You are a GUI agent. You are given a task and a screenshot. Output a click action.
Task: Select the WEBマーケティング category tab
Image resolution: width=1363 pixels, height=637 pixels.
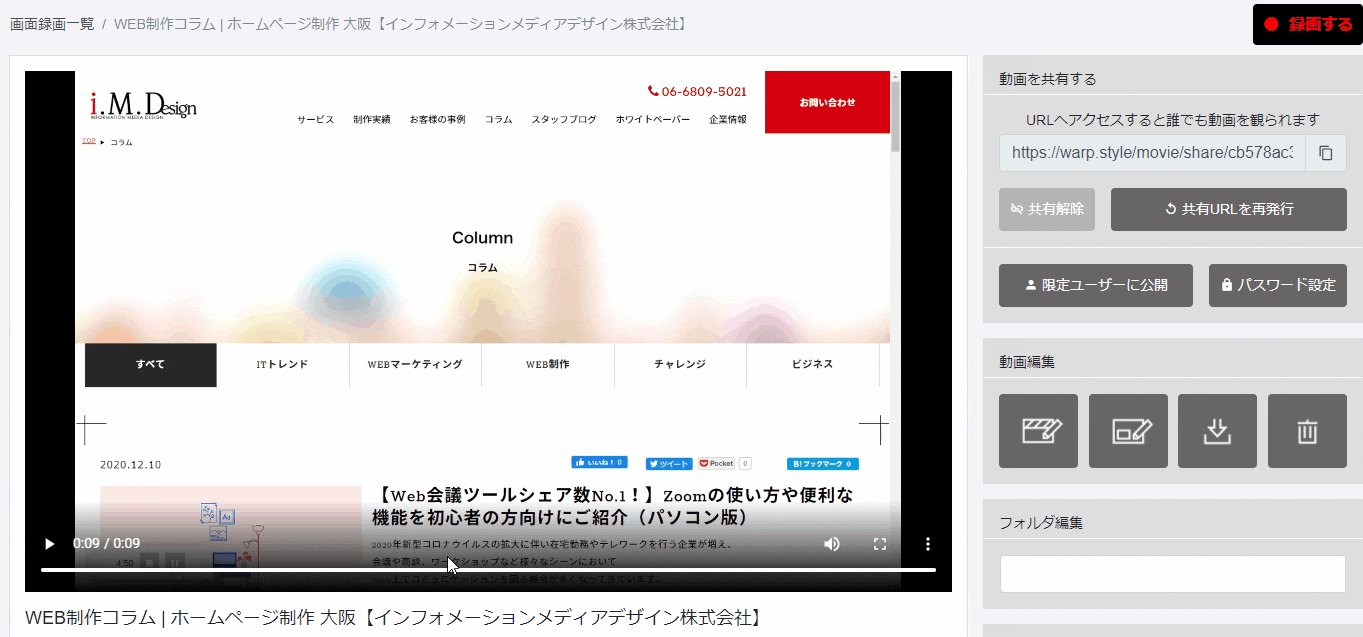(415, 365)
